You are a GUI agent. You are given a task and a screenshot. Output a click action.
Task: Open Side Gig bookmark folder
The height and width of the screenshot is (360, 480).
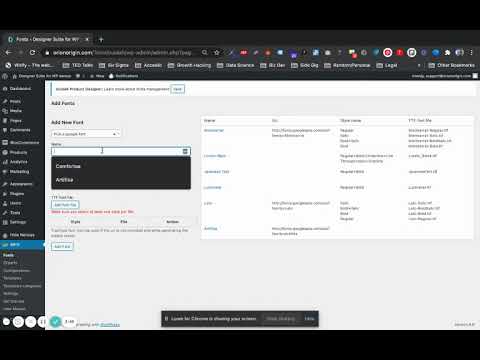pyautogui.click(x=305, y=65)
